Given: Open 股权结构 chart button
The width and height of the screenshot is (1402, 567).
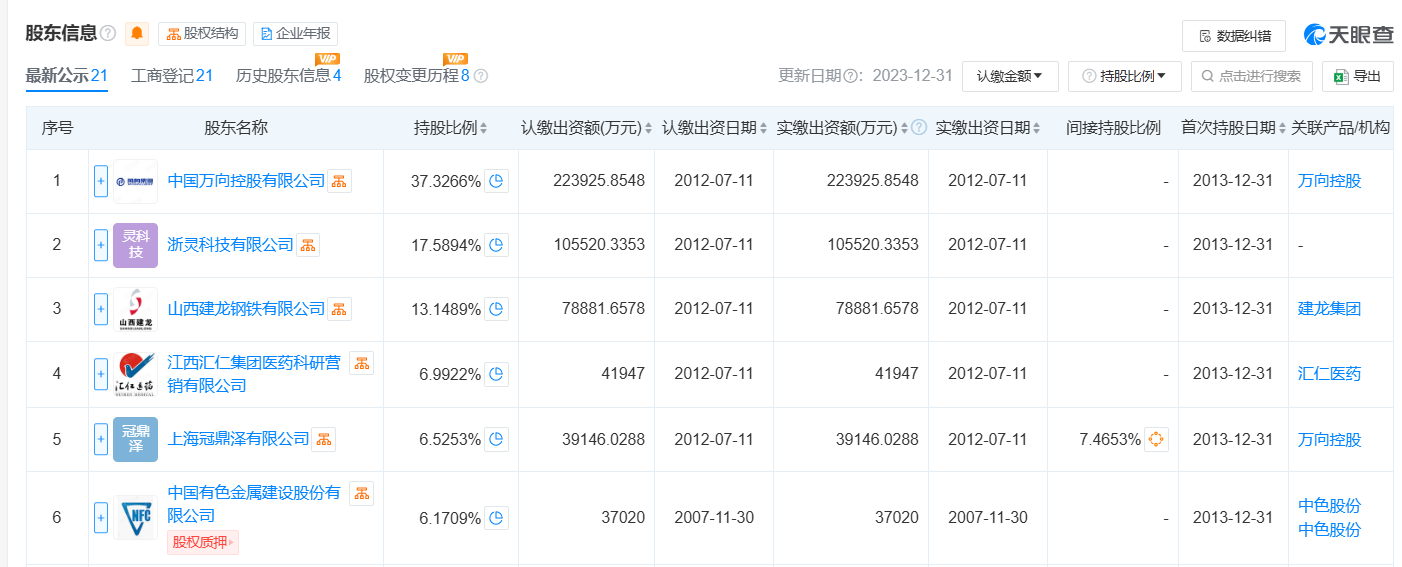Looking at the screenshot, I should tap(202, 34).
